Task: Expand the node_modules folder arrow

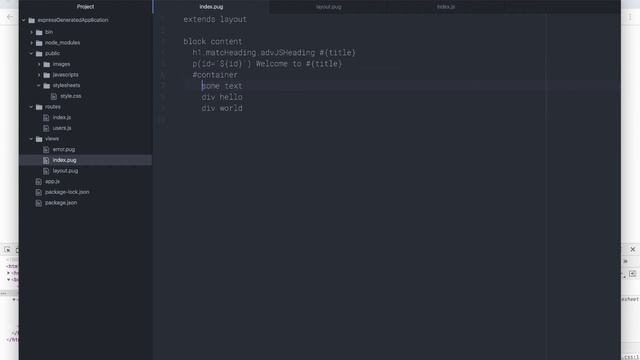Action: 31,42
